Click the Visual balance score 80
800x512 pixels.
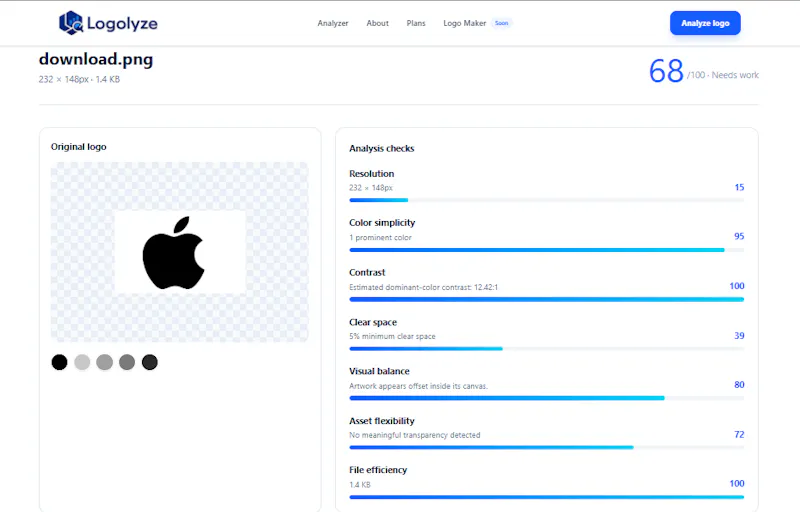point(739,385)
